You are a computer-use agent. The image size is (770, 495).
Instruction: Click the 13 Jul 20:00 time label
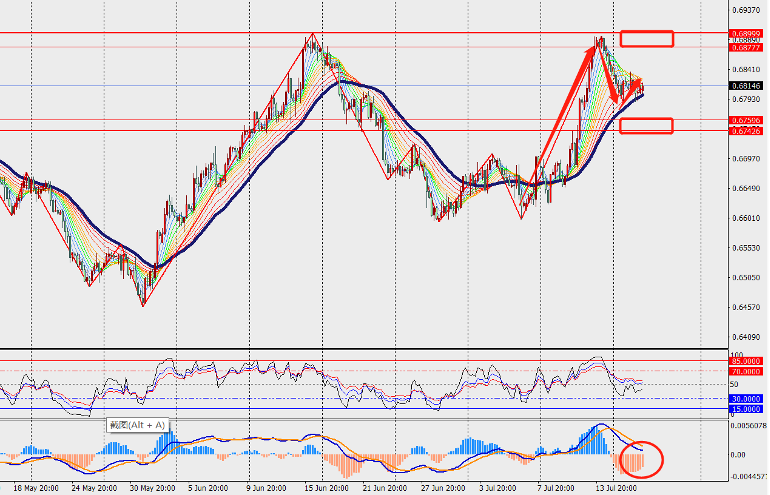tap(616, 488)
